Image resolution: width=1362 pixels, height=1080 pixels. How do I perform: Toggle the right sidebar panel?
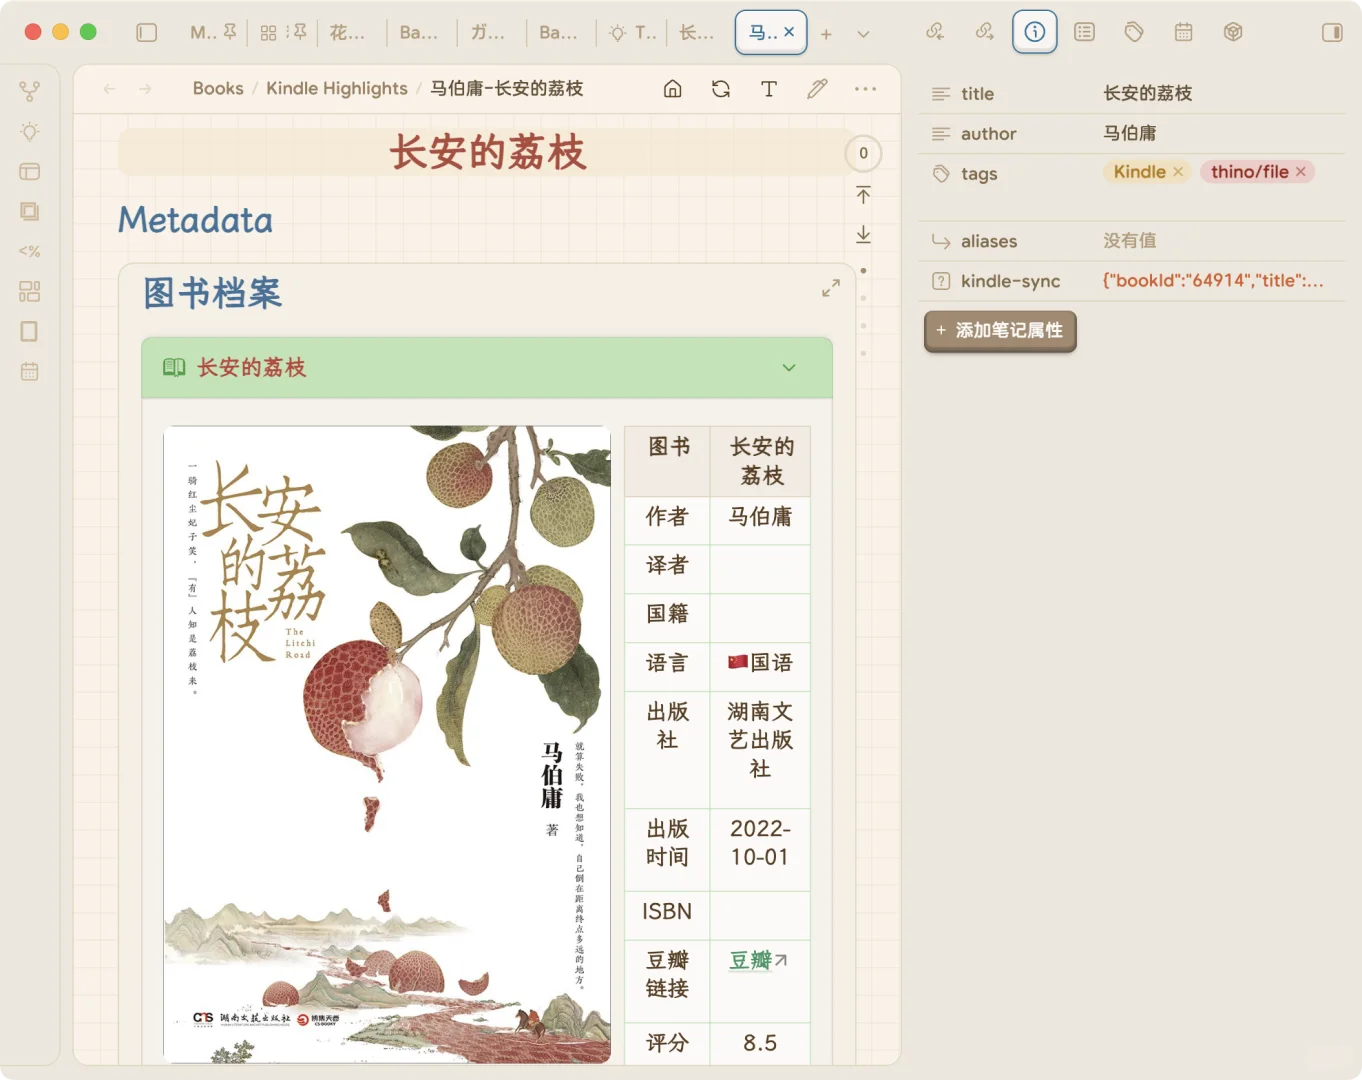[1332, 33]
